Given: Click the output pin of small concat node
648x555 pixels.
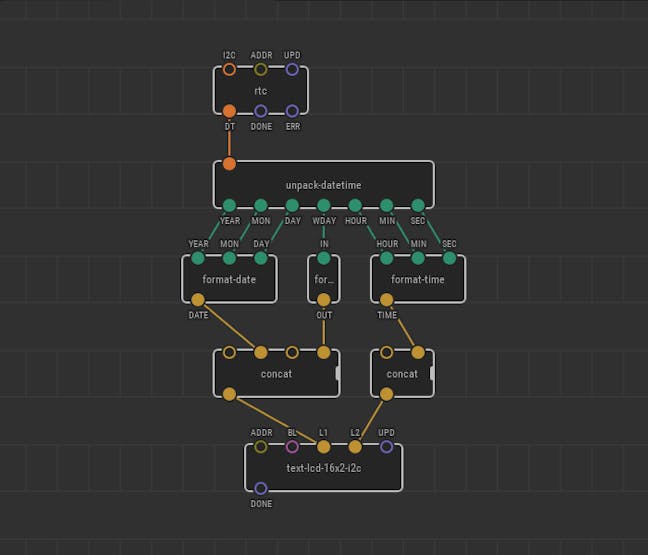Looking at the screenshot, I should click(386, 394).
